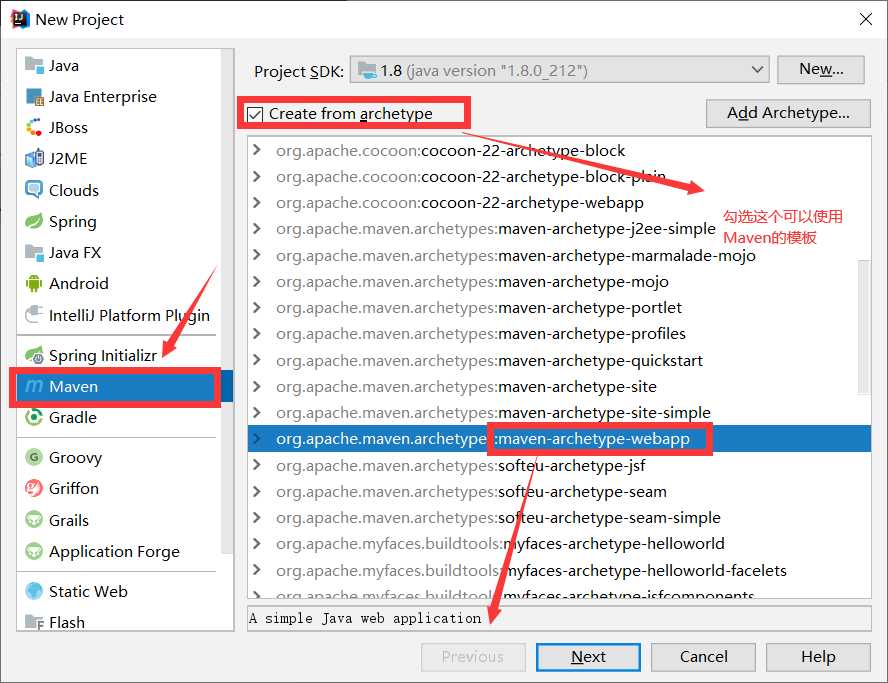Click the Spring Initializr icon
Screen dimensions: 888x683
34,355
